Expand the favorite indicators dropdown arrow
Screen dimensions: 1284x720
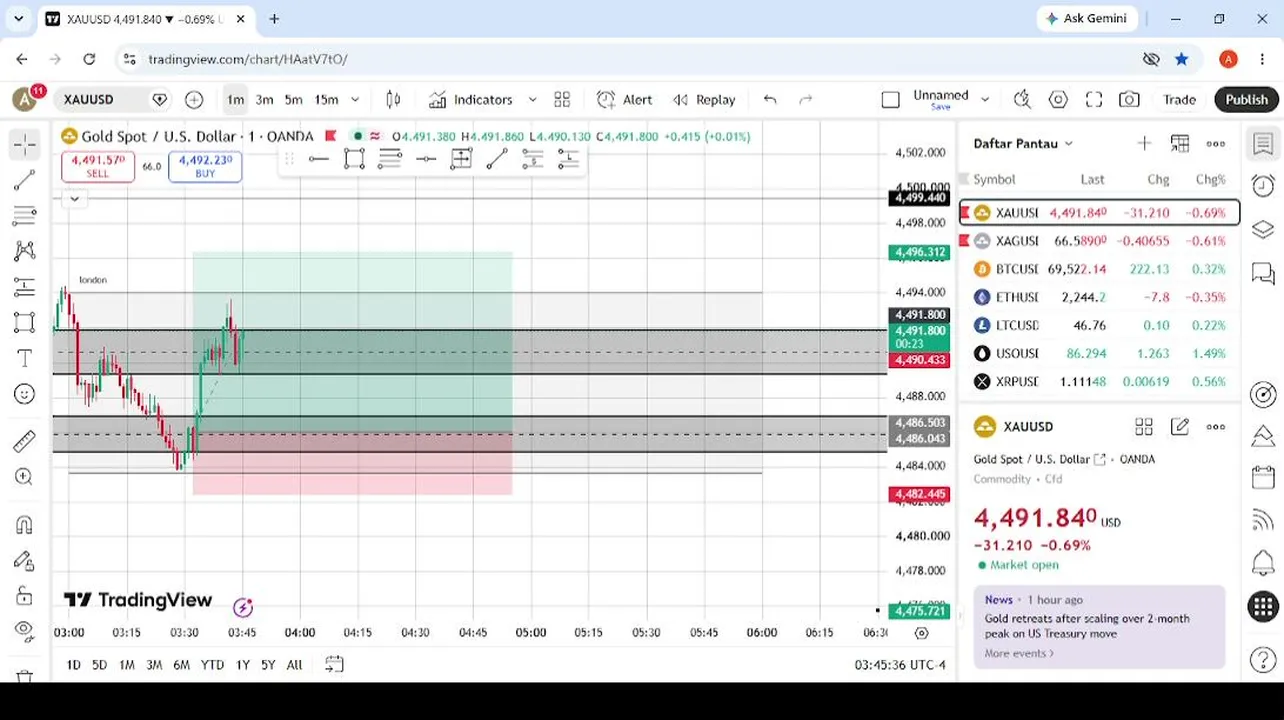(x=532, y=99)
